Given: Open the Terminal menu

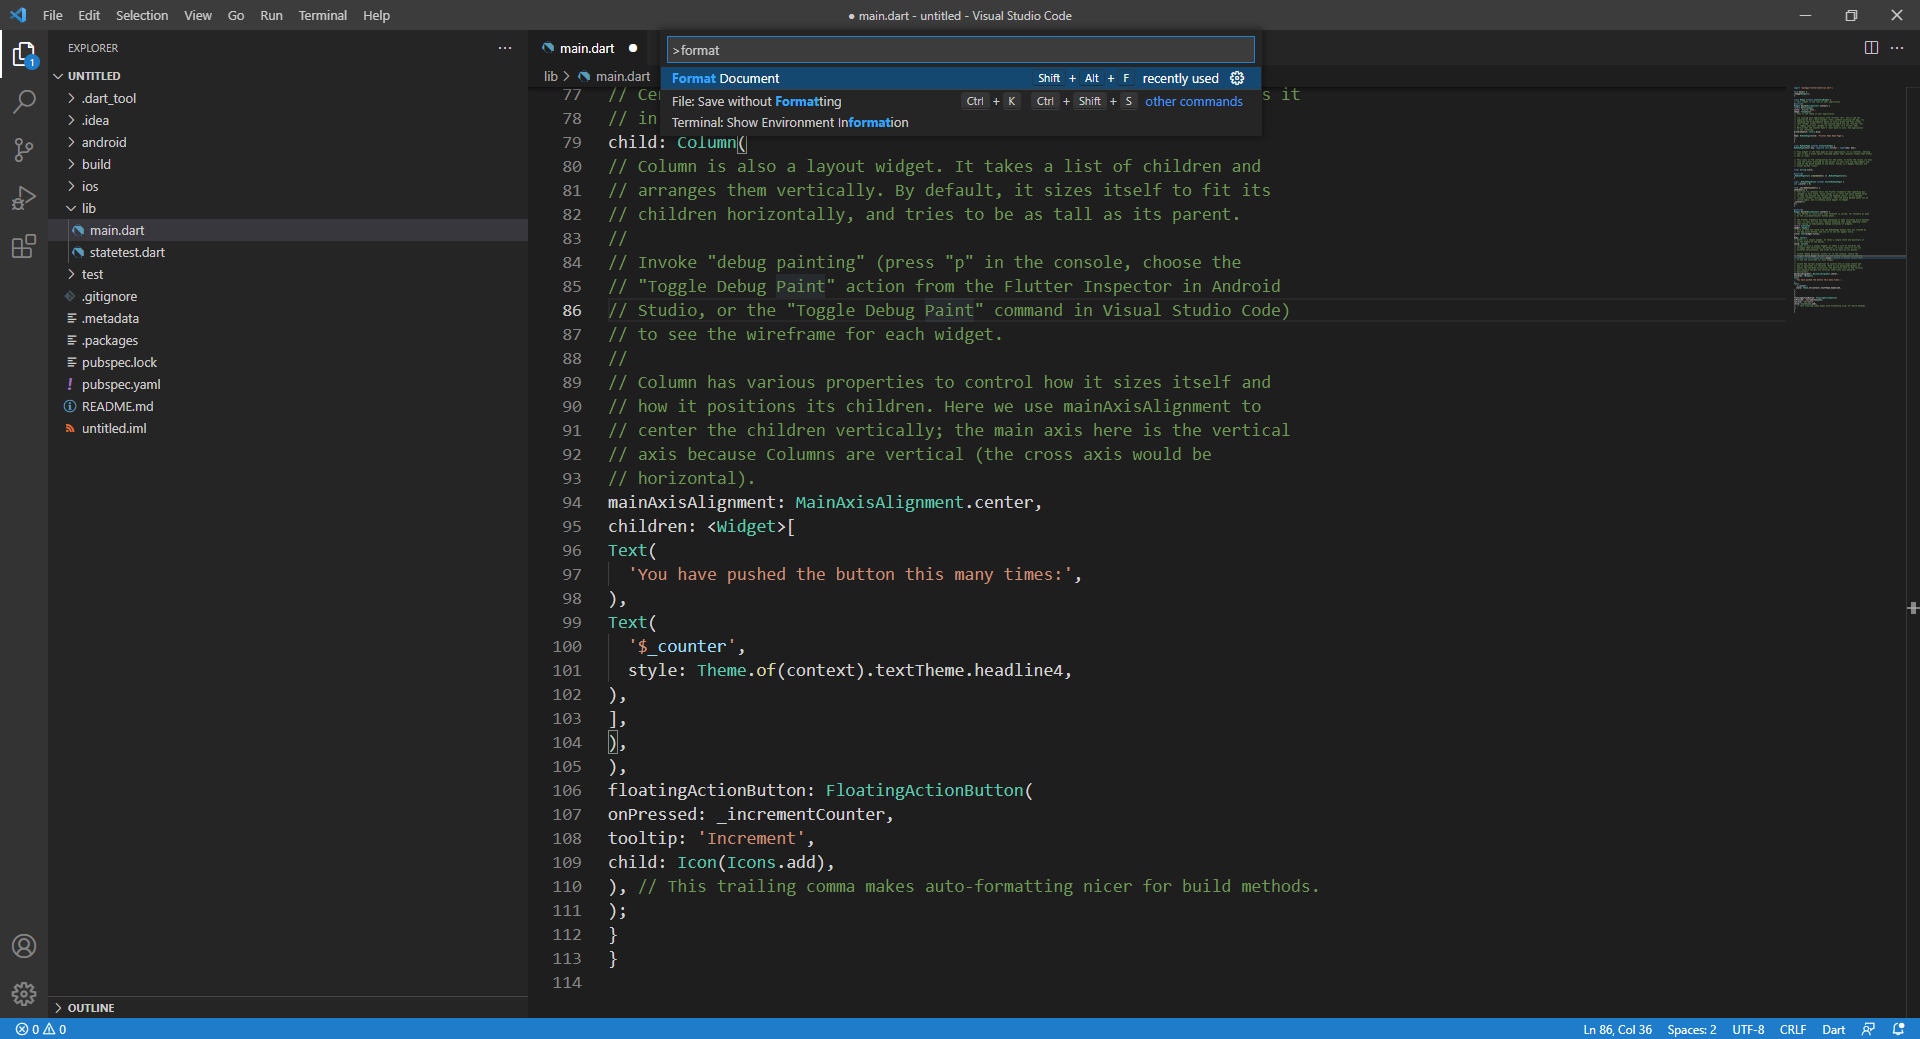Looking at the screenshot, I should [x=323, y=15].
